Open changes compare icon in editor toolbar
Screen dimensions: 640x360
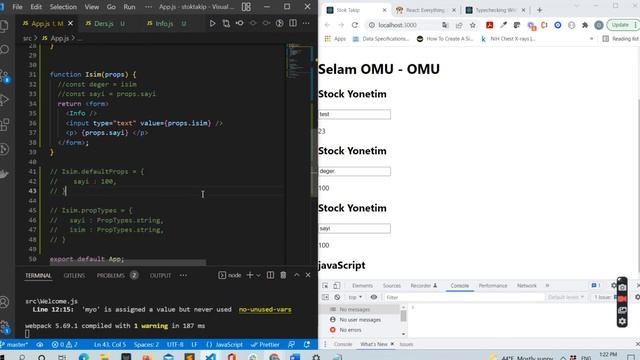point(226,24)
